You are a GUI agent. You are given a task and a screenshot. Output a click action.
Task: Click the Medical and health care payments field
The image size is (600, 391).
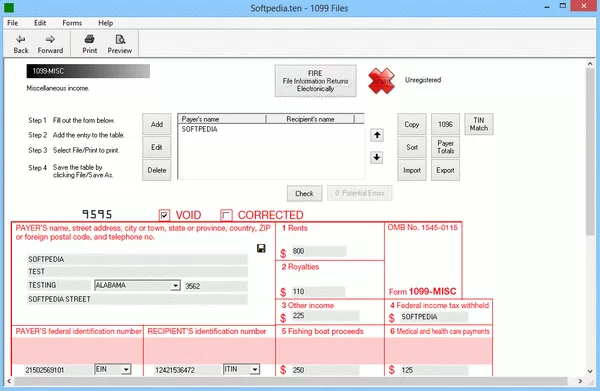[434, 370]
